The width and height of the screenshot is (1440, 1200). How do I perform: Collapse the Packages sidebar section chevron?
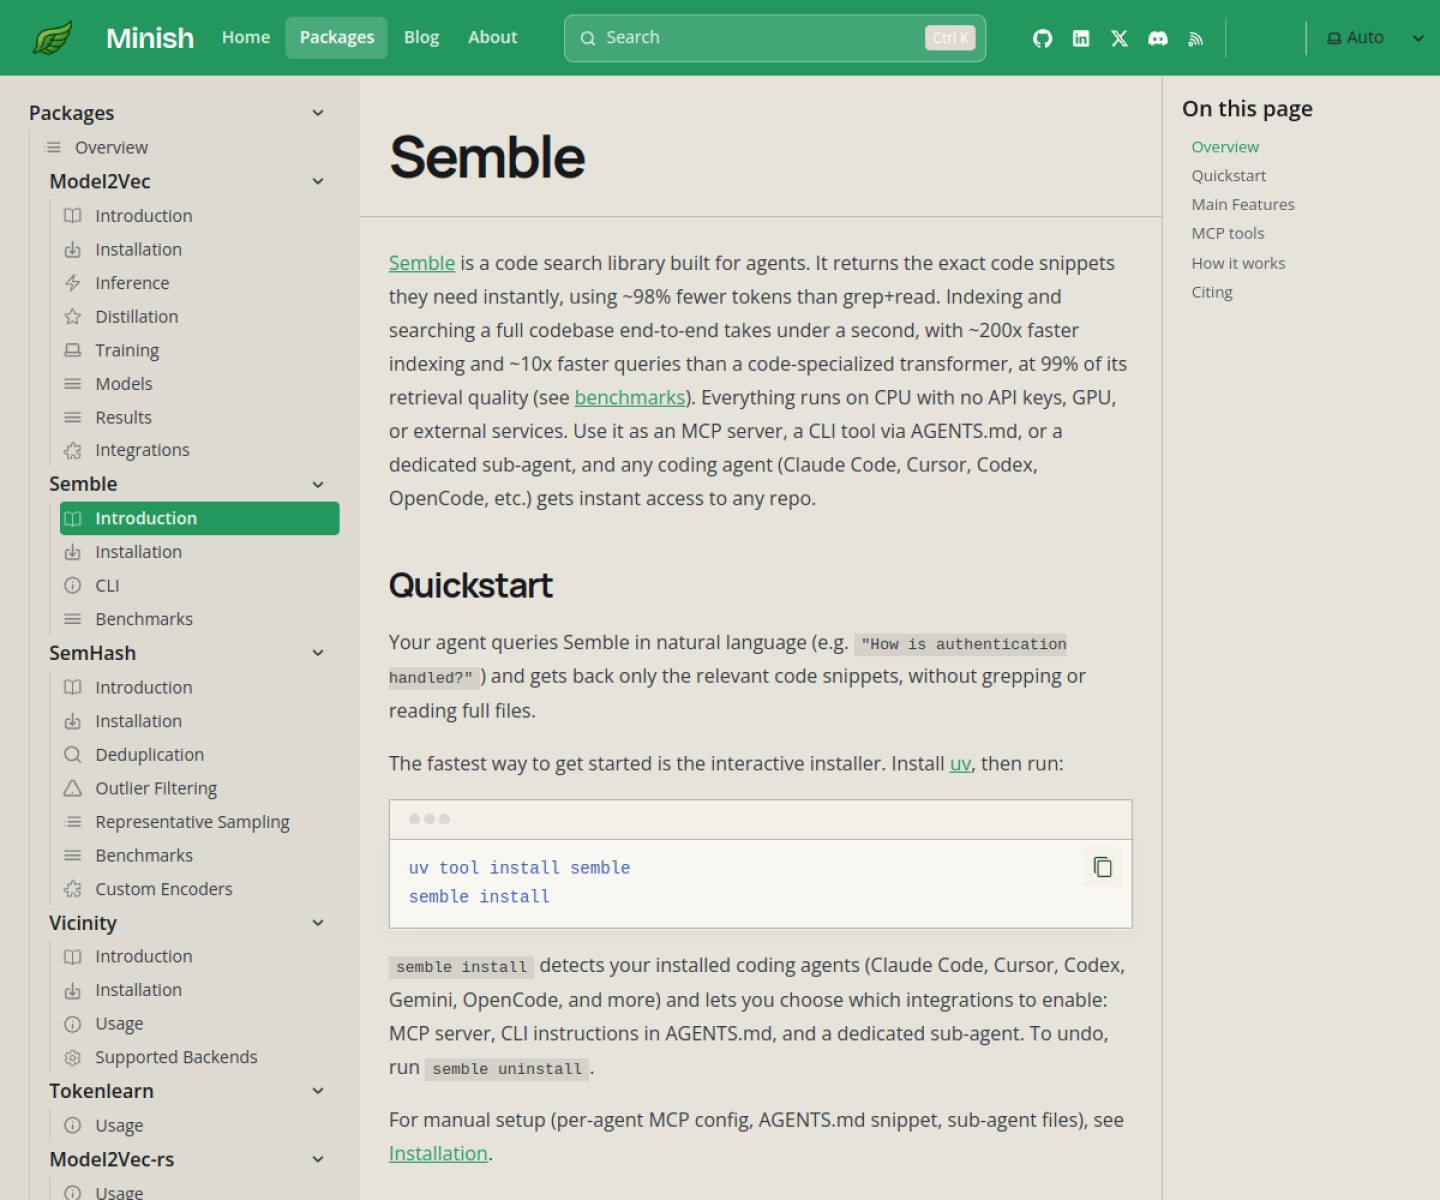click(x=318, y=113)
